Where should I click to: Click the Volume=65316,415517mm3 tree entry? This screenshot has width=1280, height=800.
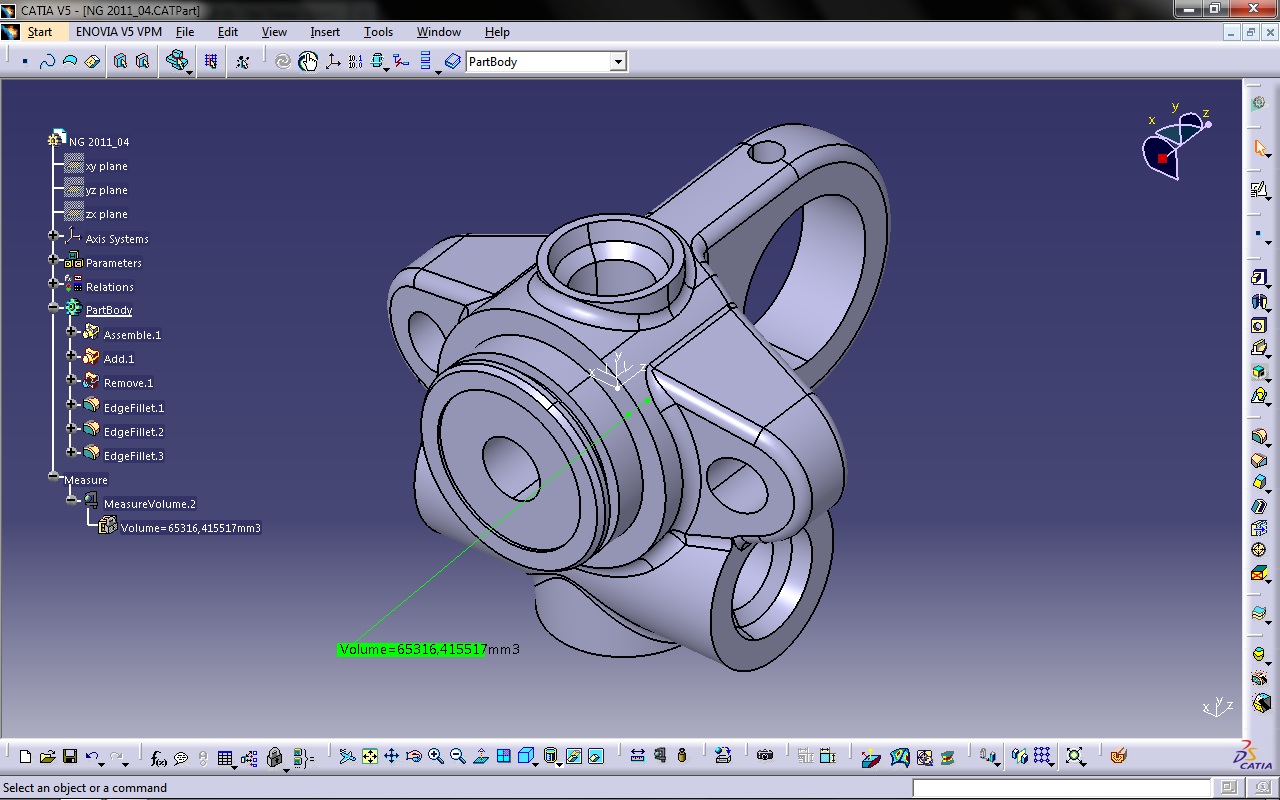(x=191, y=528)
